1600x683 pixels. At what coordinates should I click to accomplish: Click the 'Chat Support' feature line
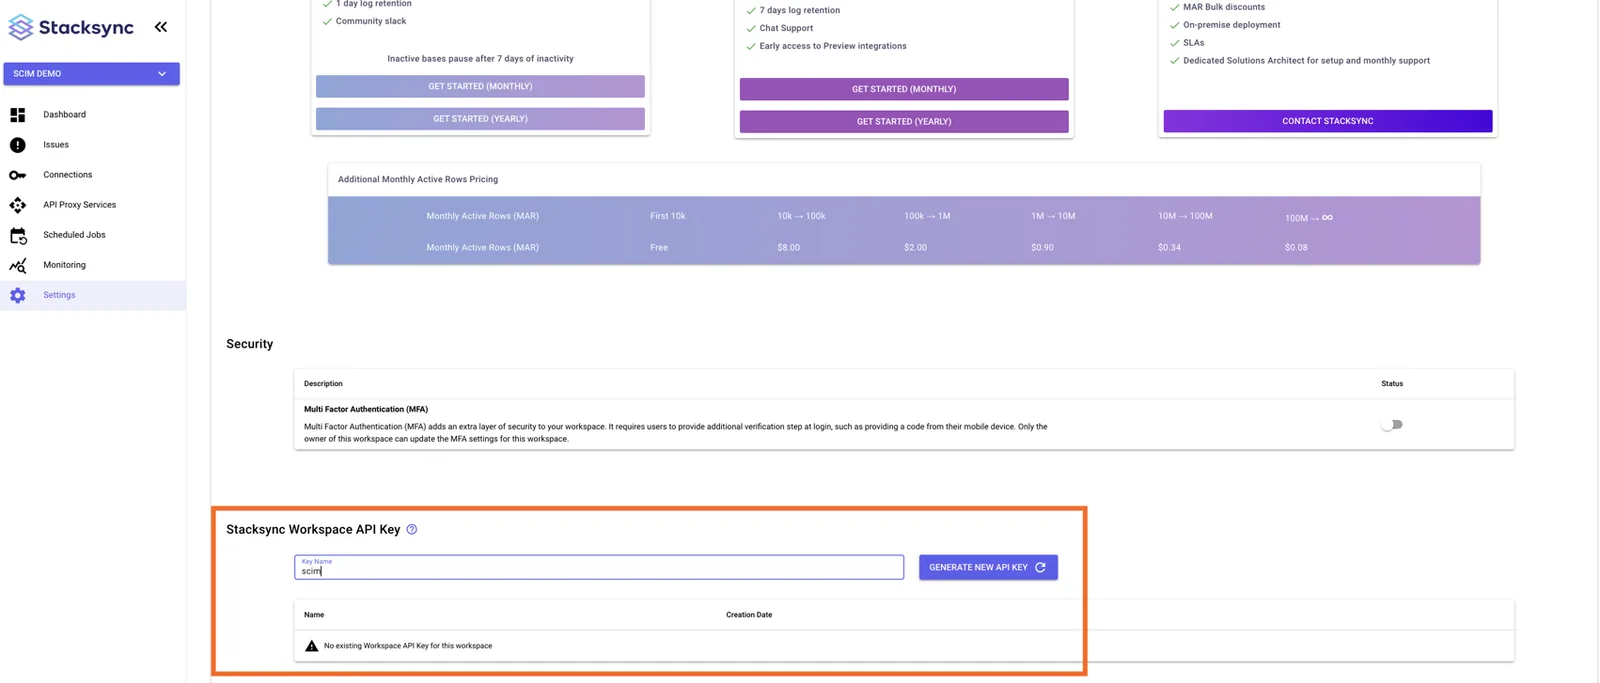click(786, 28)
